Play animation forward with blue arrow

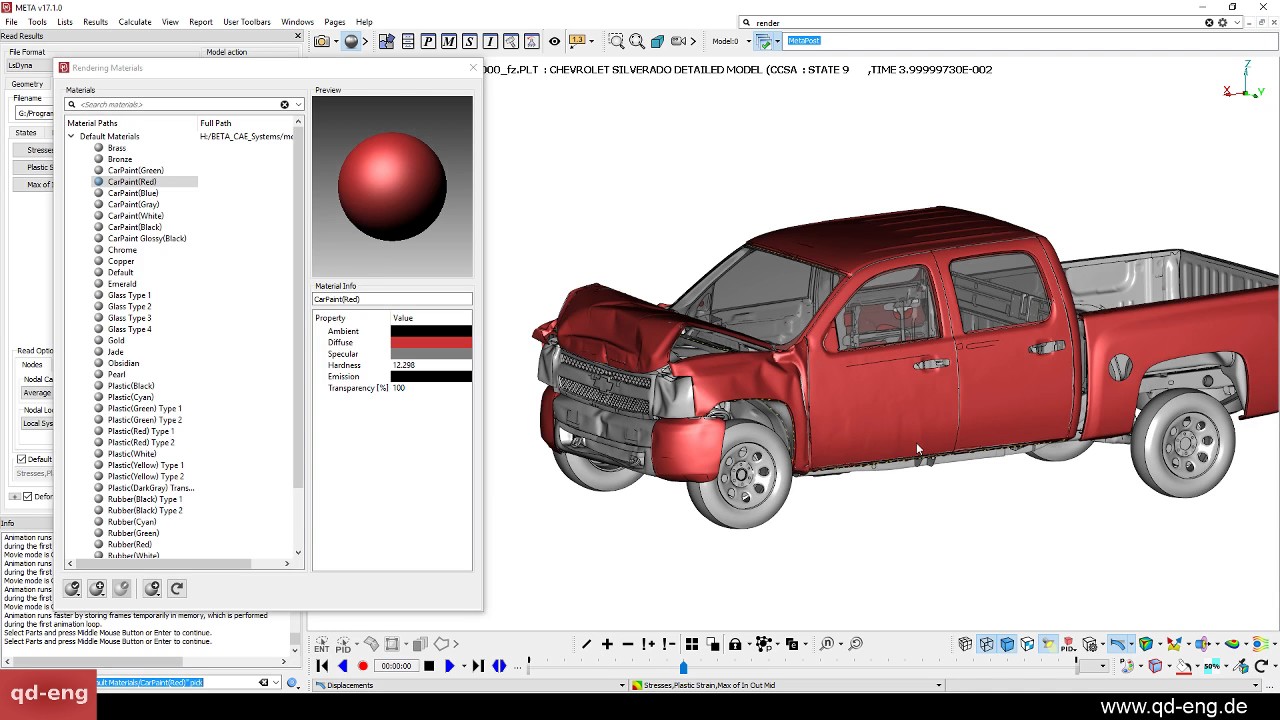tap(449, 666)
